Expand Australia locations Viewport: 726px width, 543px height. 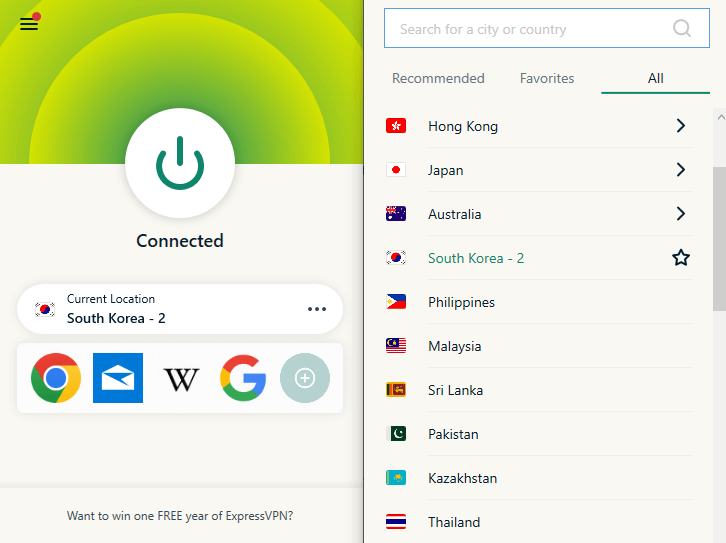pyautogui.click(x=680, y=213)
